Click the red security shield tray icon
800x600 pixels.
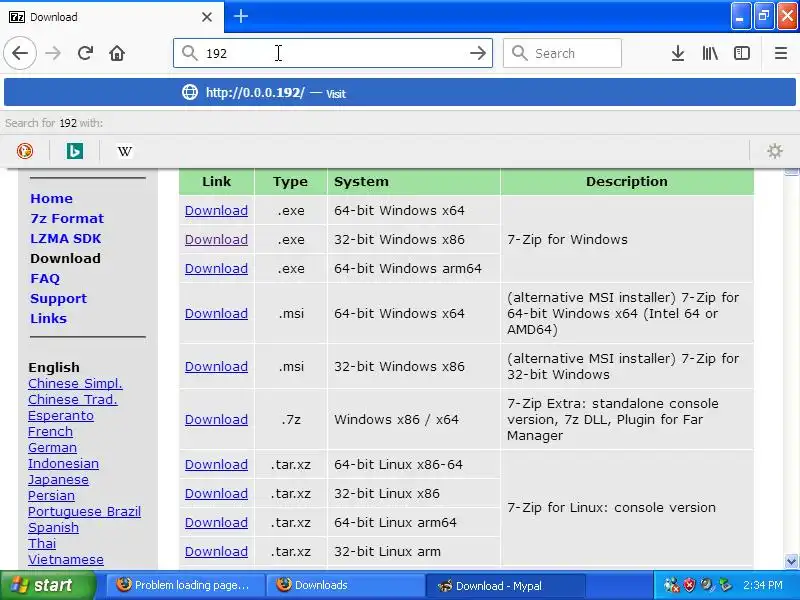[690, 585]
